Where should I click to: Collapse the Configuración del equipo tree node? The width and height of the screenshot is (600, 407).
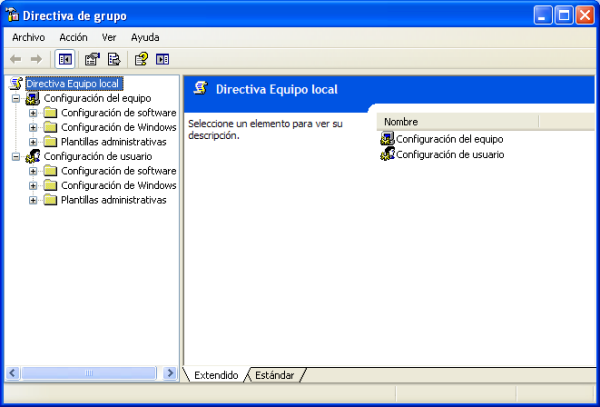[16, 99]
